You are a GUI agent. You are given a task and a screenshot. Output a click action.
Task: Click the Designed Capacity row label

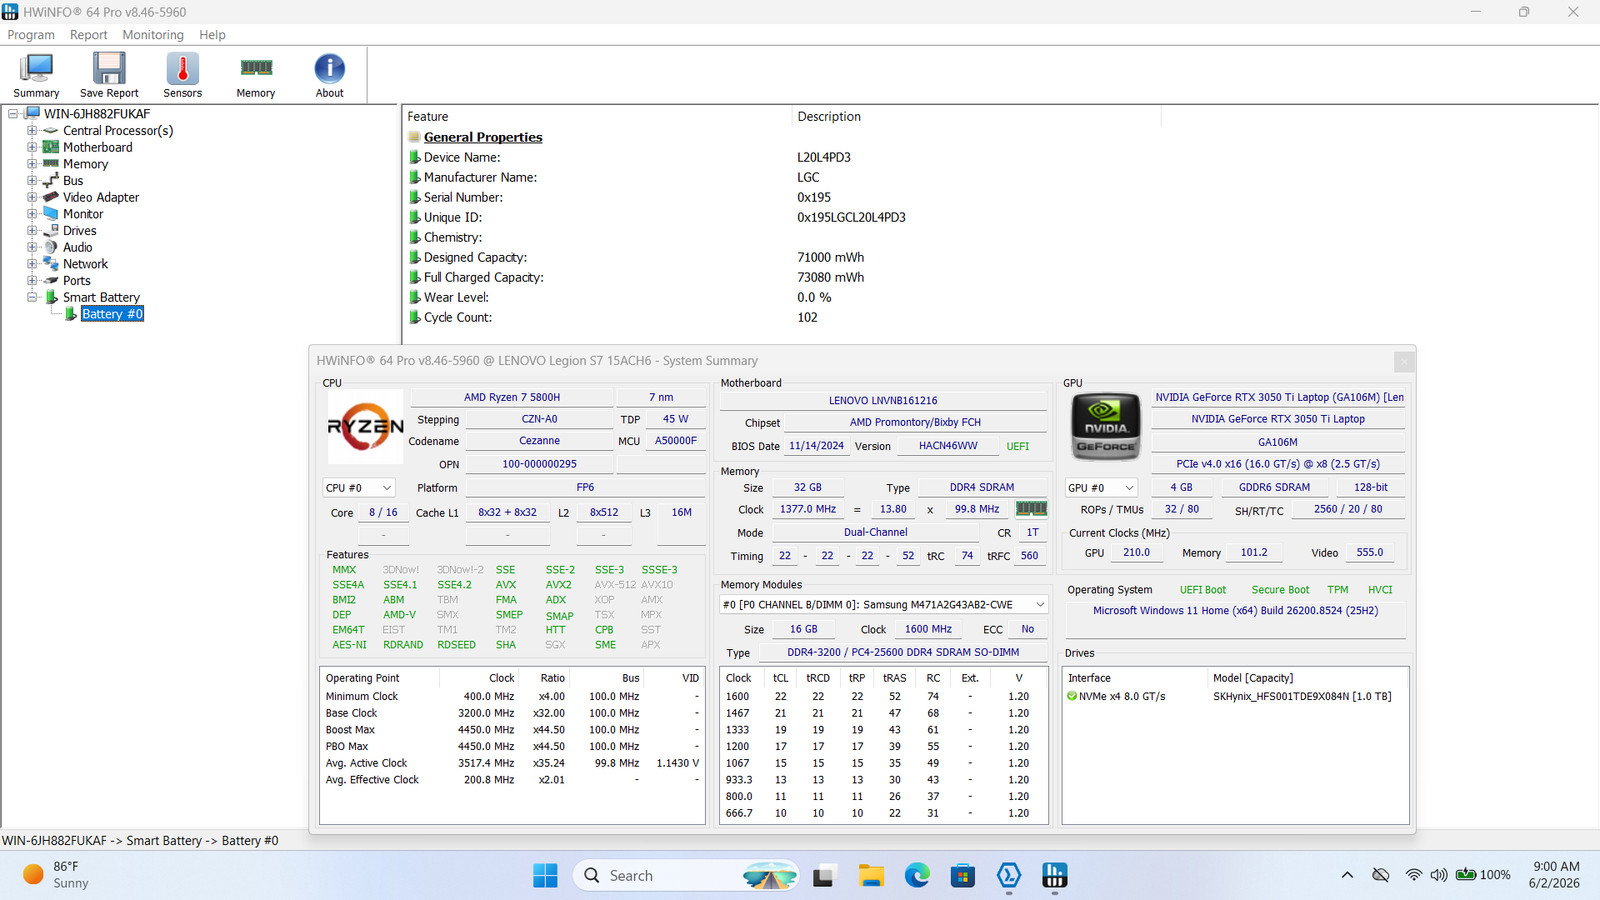475,257
